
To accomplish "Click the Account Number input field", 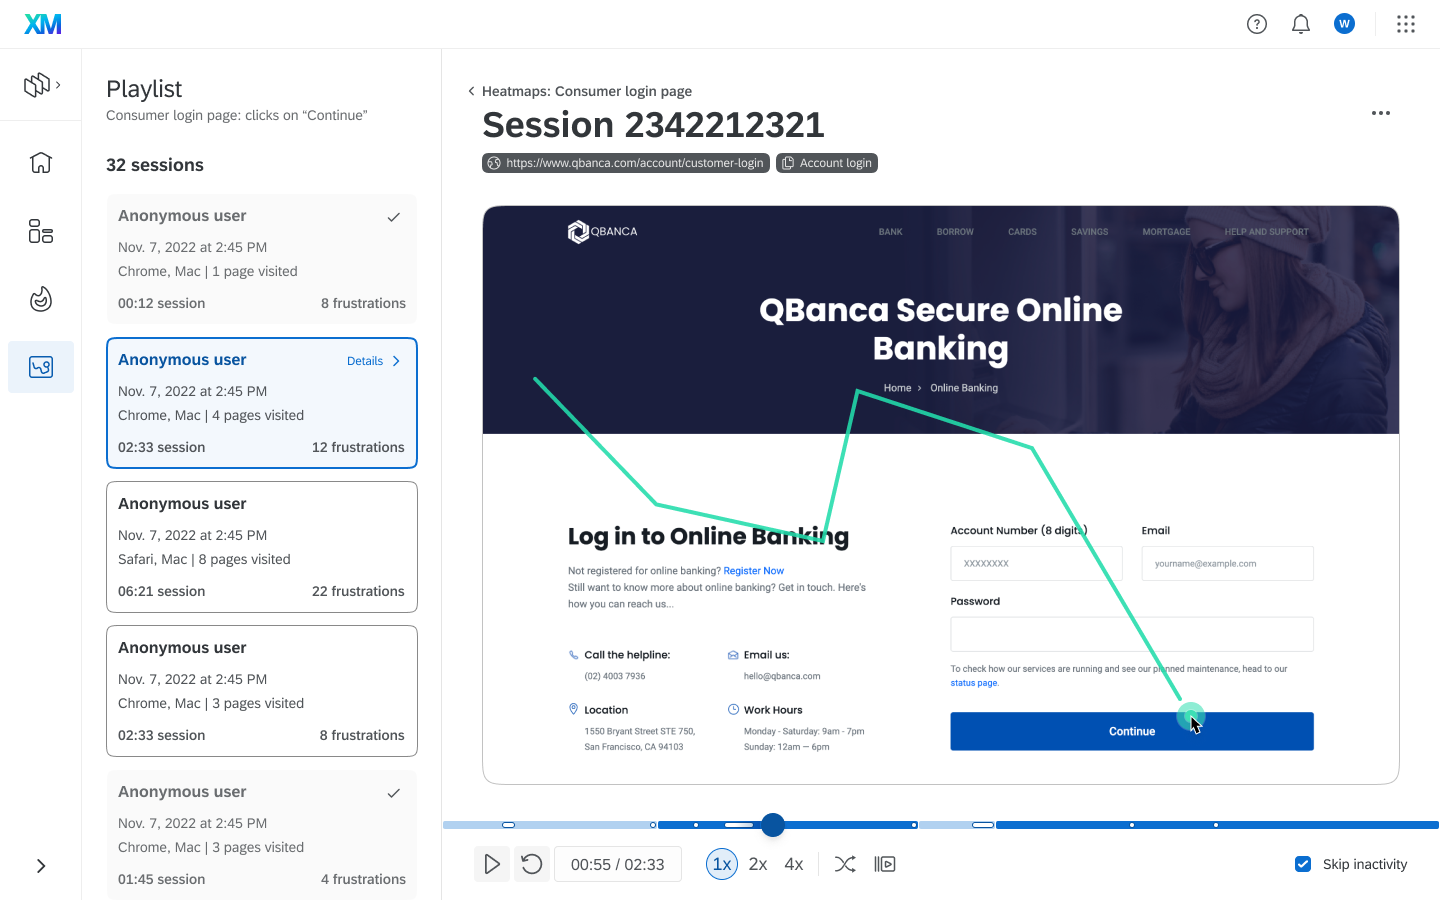I will tap(1037, 563).
